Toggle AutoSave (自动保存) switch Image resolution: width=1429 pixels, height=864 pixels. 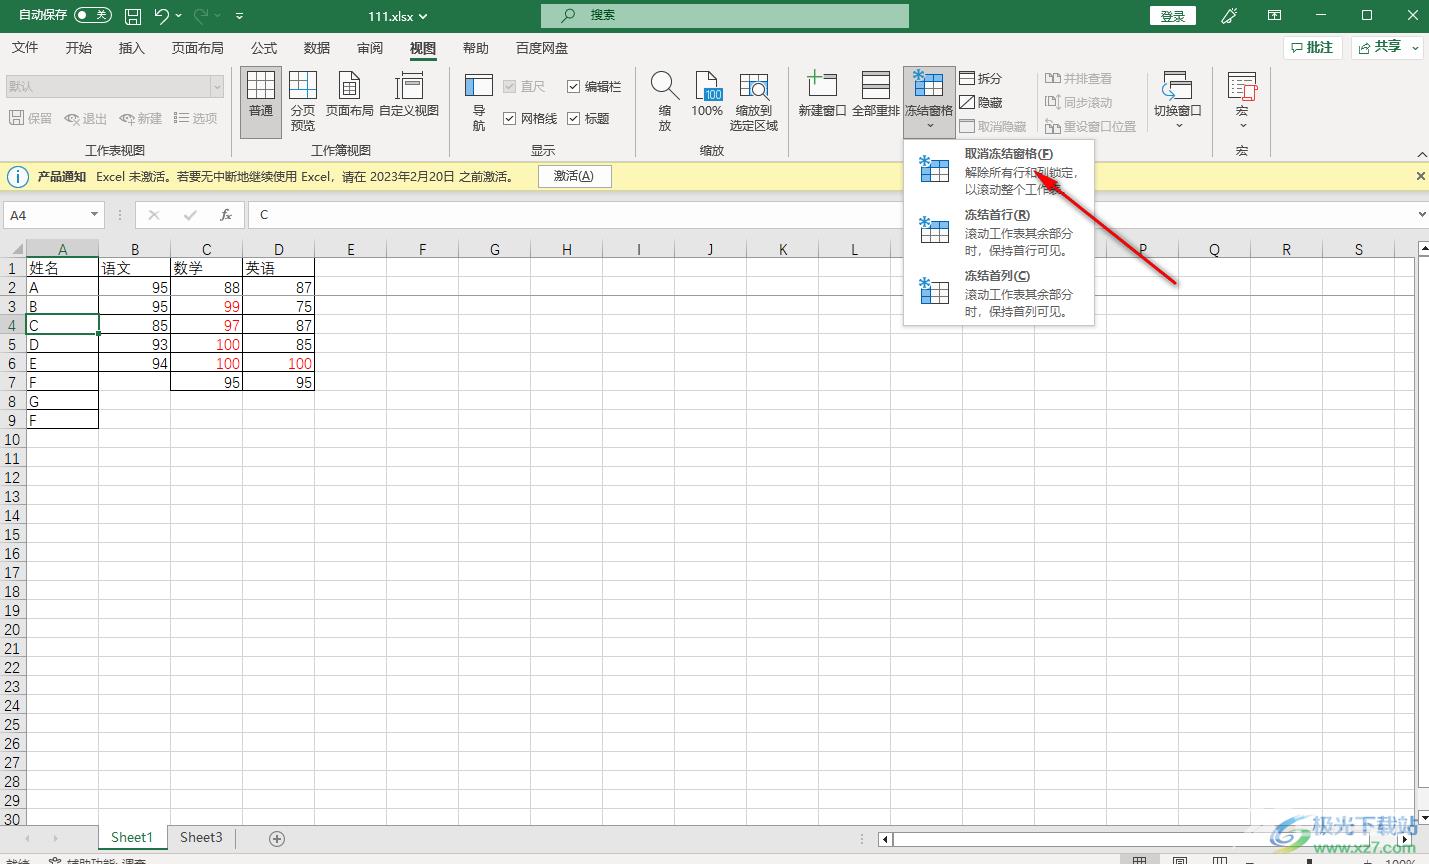[92, 15]
